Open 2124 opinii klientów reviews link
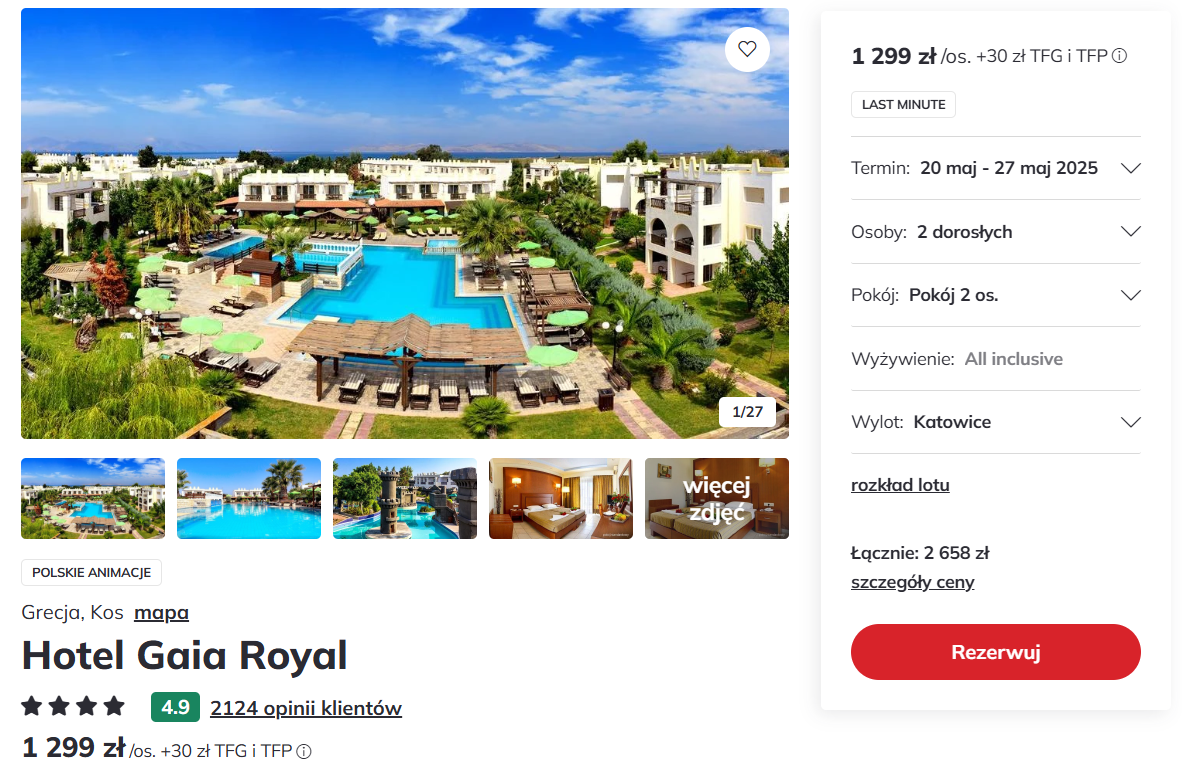1182x760 pixels. point(306,708)
